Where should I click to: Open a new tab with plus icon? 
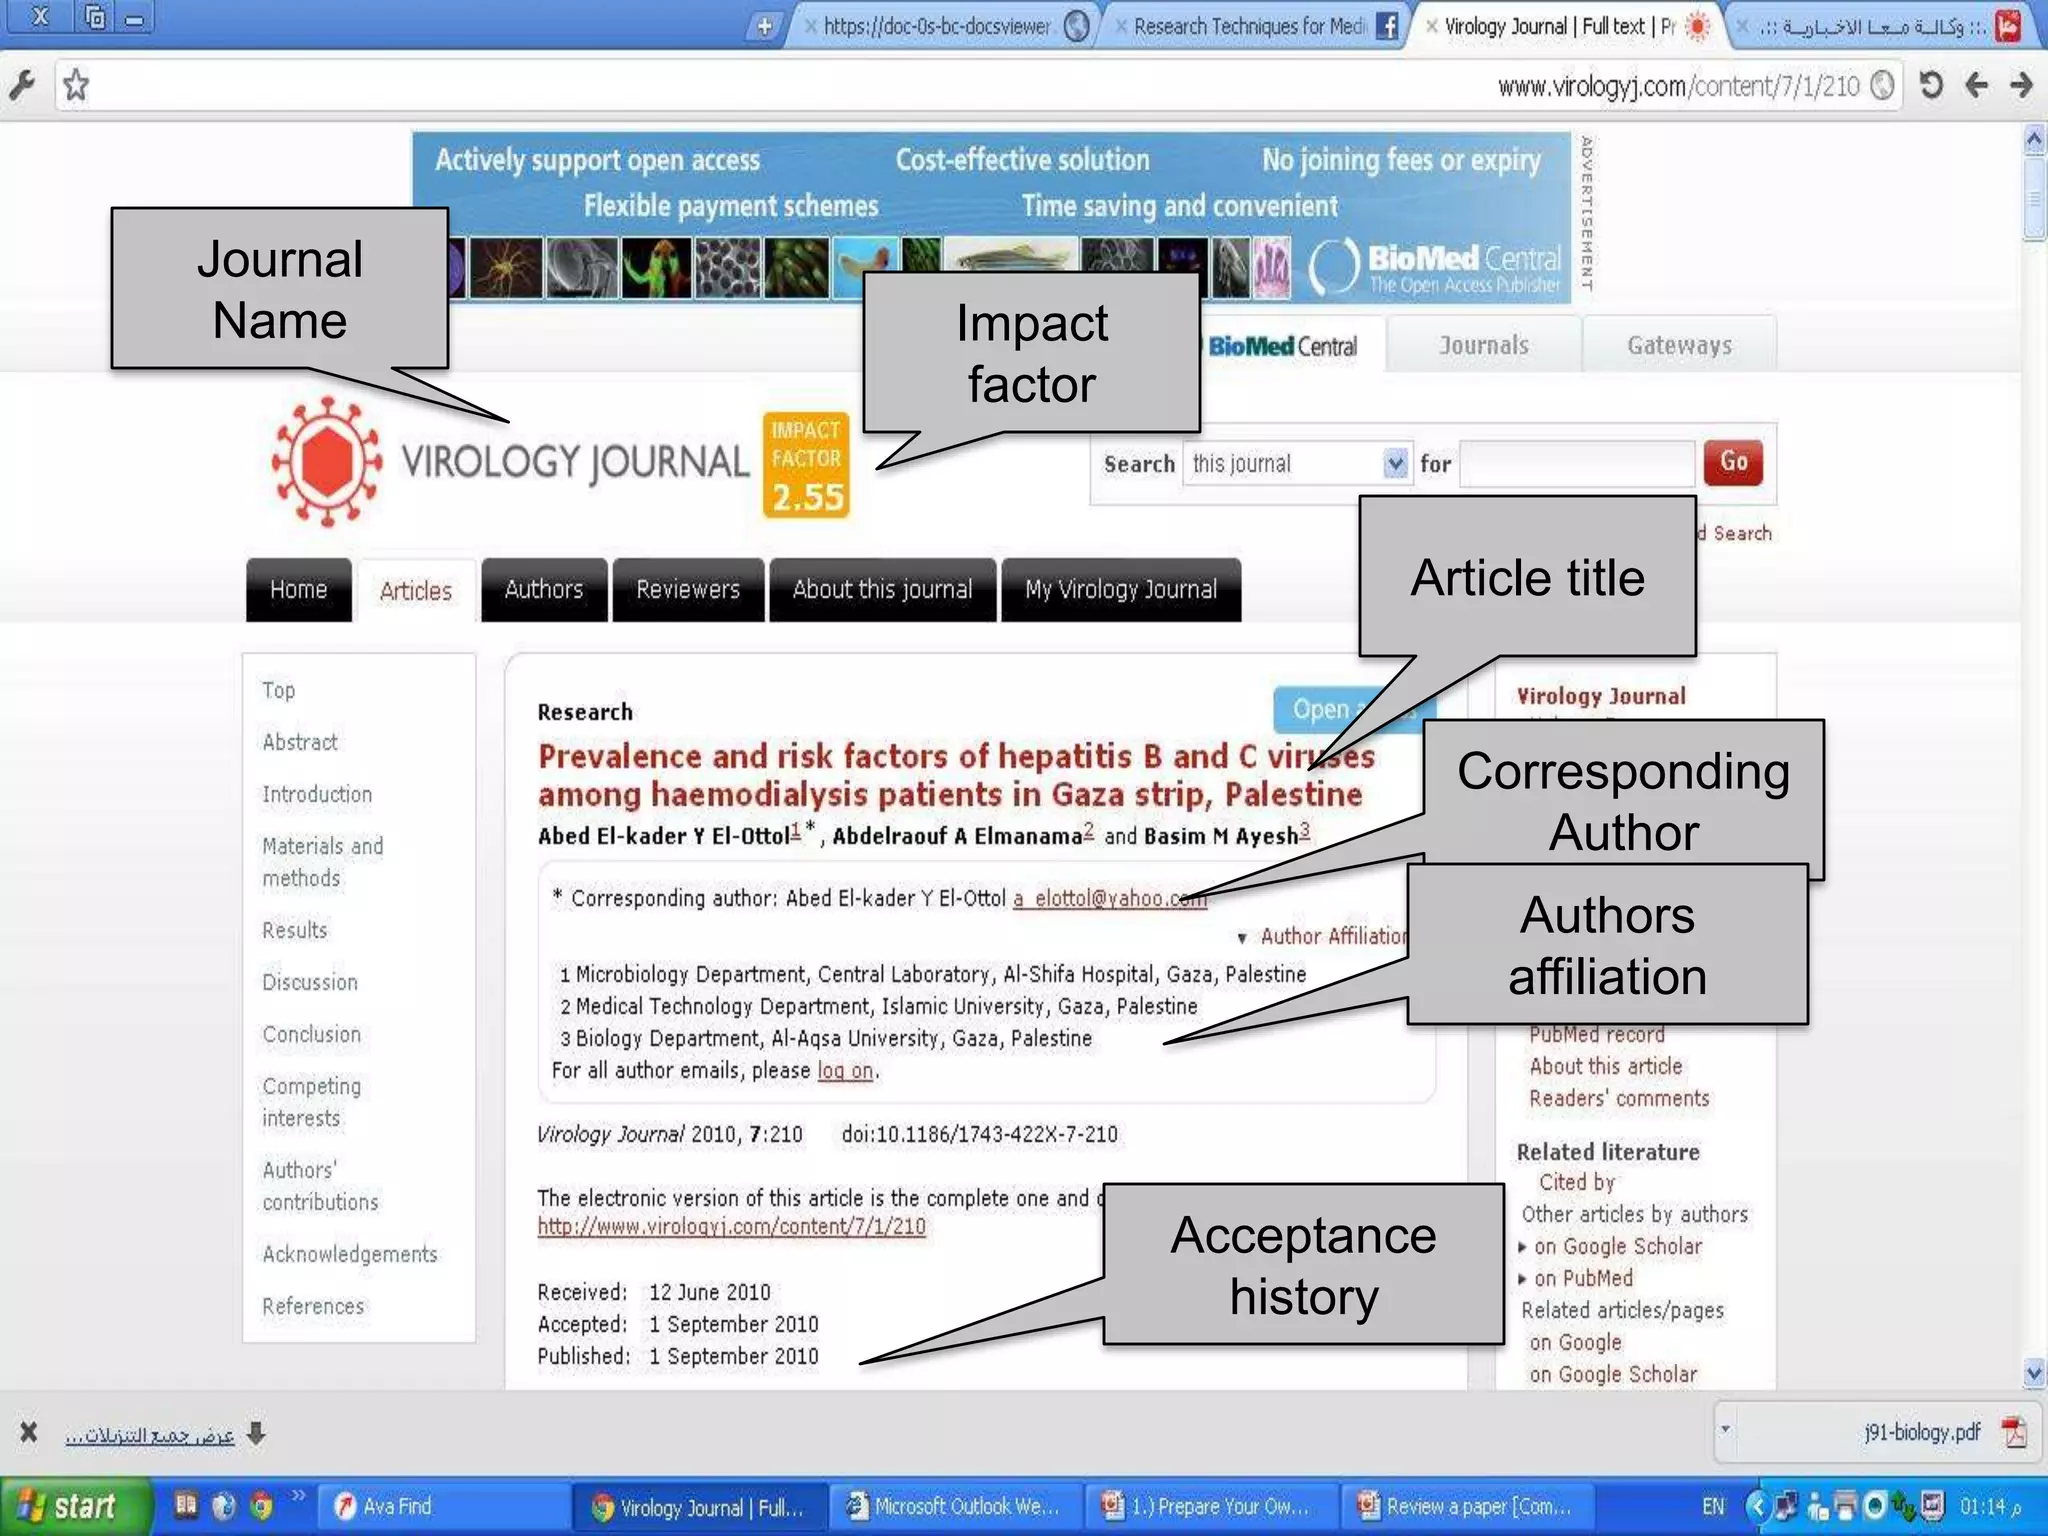tap(764, 27)
